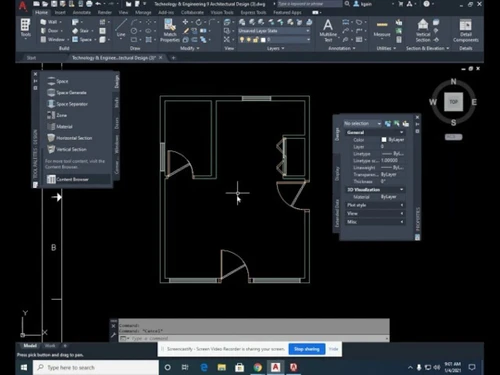Toggle the layer freeze sun icon
Screen dimensions: 500x375
pos(249,40)
